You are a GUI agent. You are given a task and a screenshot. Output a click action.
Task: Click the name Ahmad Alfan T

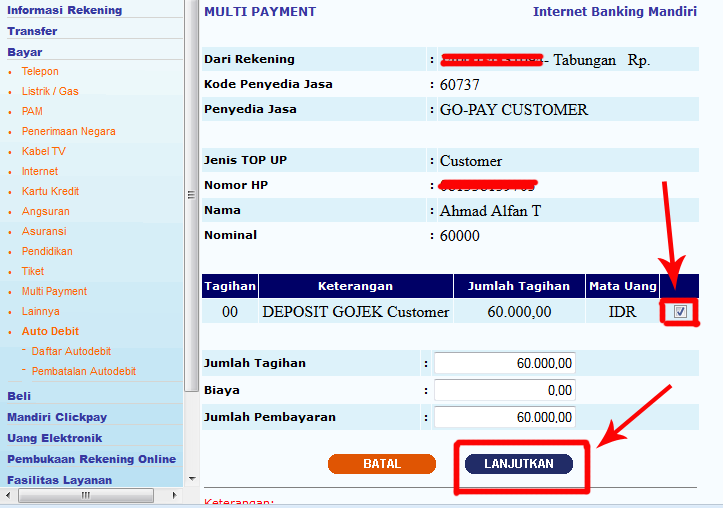point(490,211)
